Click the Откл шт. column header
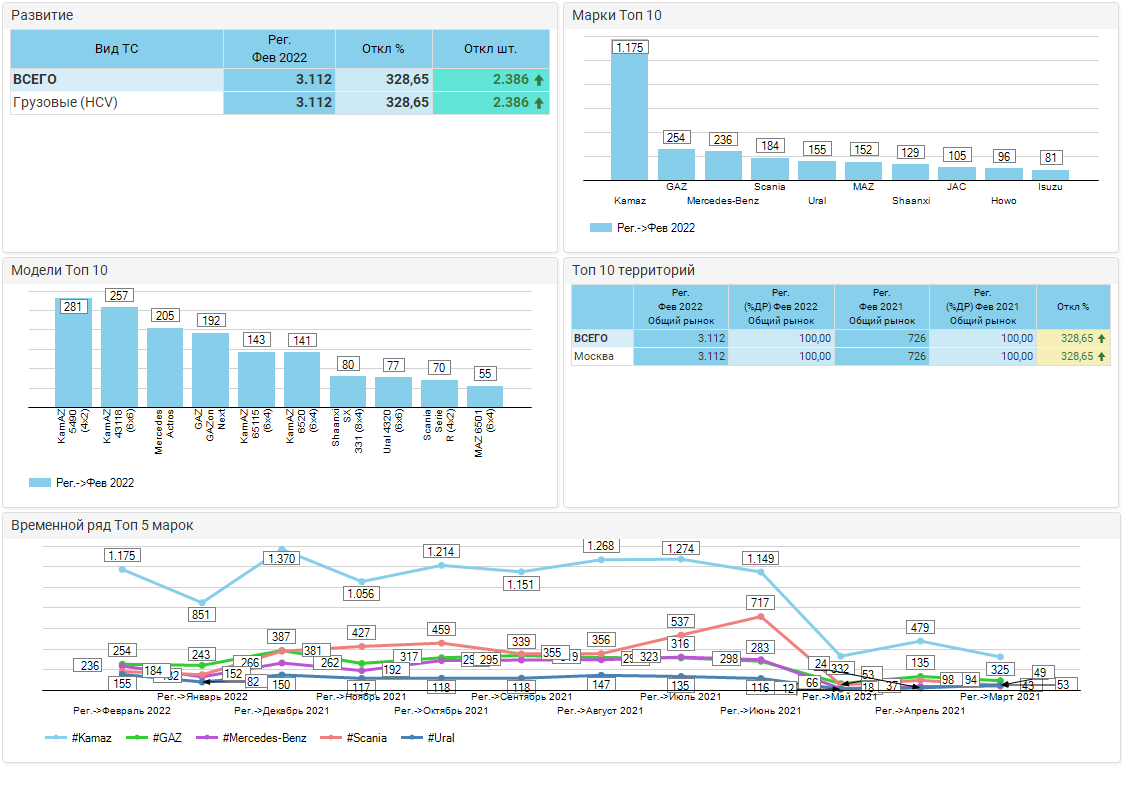Image resolution: width=1122 pixels, height=793 pixels. tap(490, 48)
